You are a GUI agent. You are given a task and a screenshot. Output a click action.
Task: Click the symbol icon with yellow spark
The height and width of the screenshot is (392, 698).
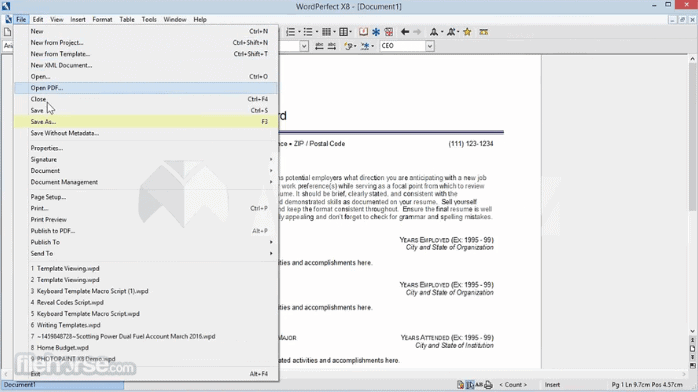pyautogui.click(x=348, y=46)
